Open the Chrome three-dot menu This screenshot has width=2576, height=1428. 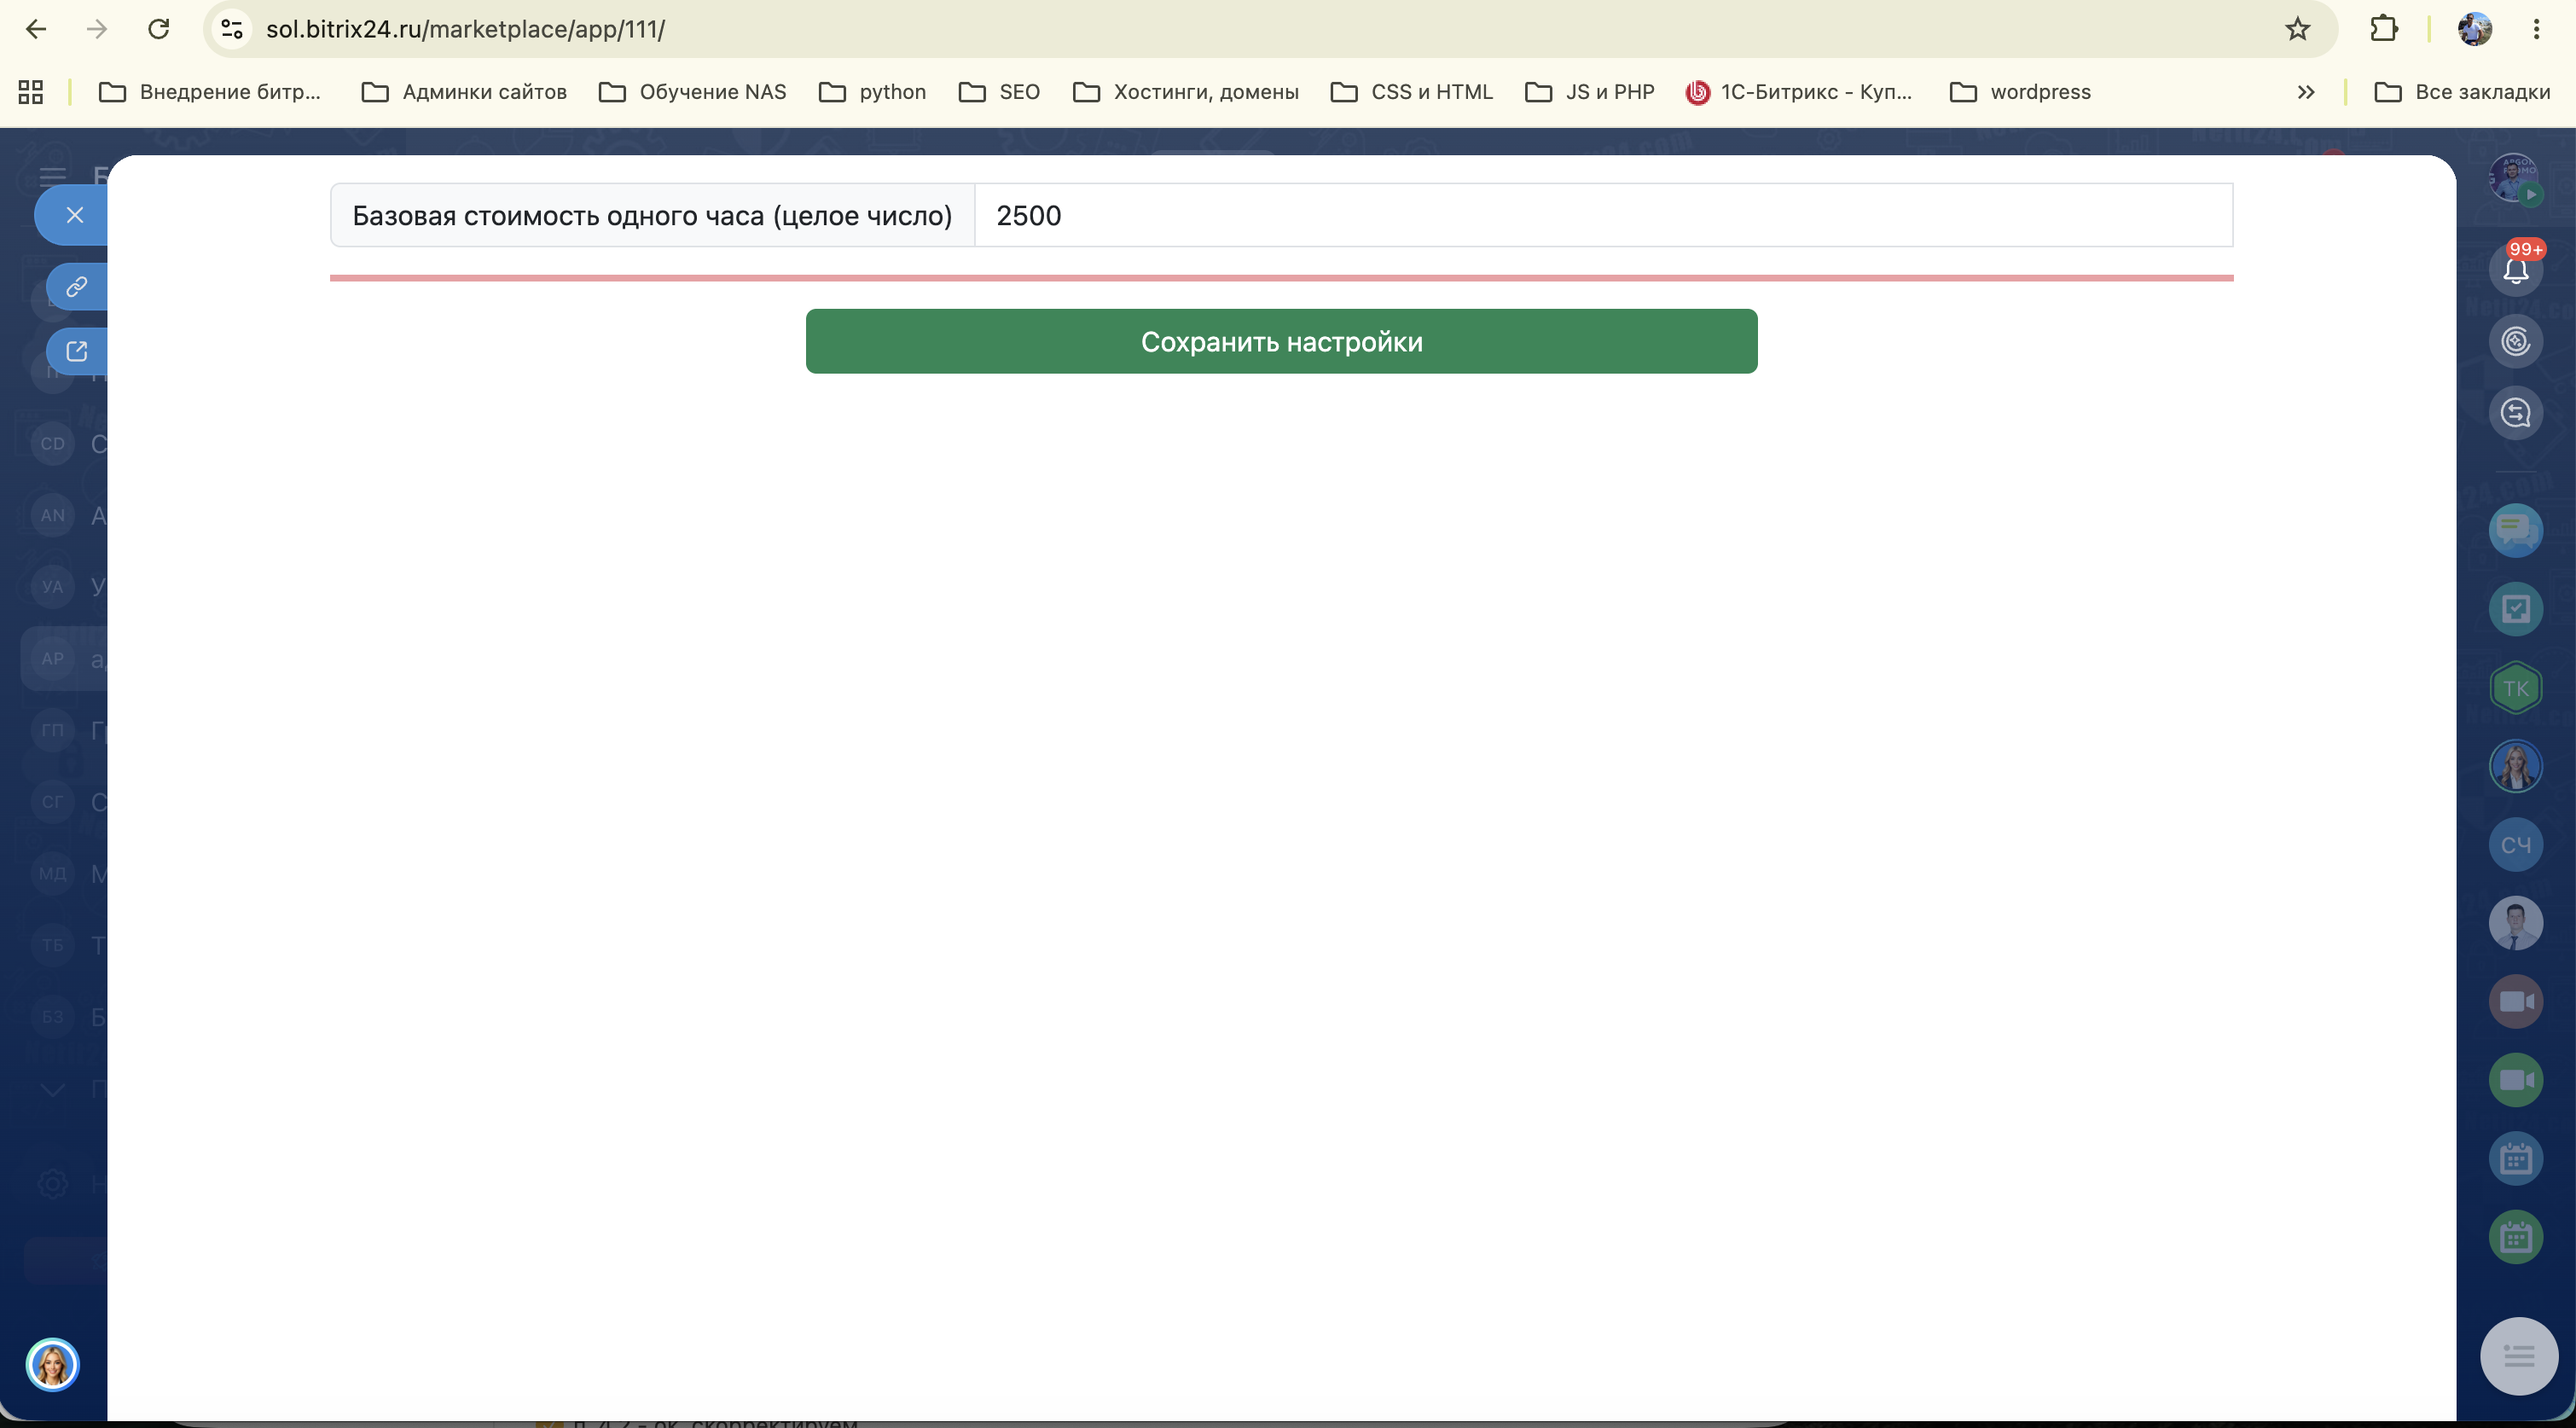(x=2537, y=29)
